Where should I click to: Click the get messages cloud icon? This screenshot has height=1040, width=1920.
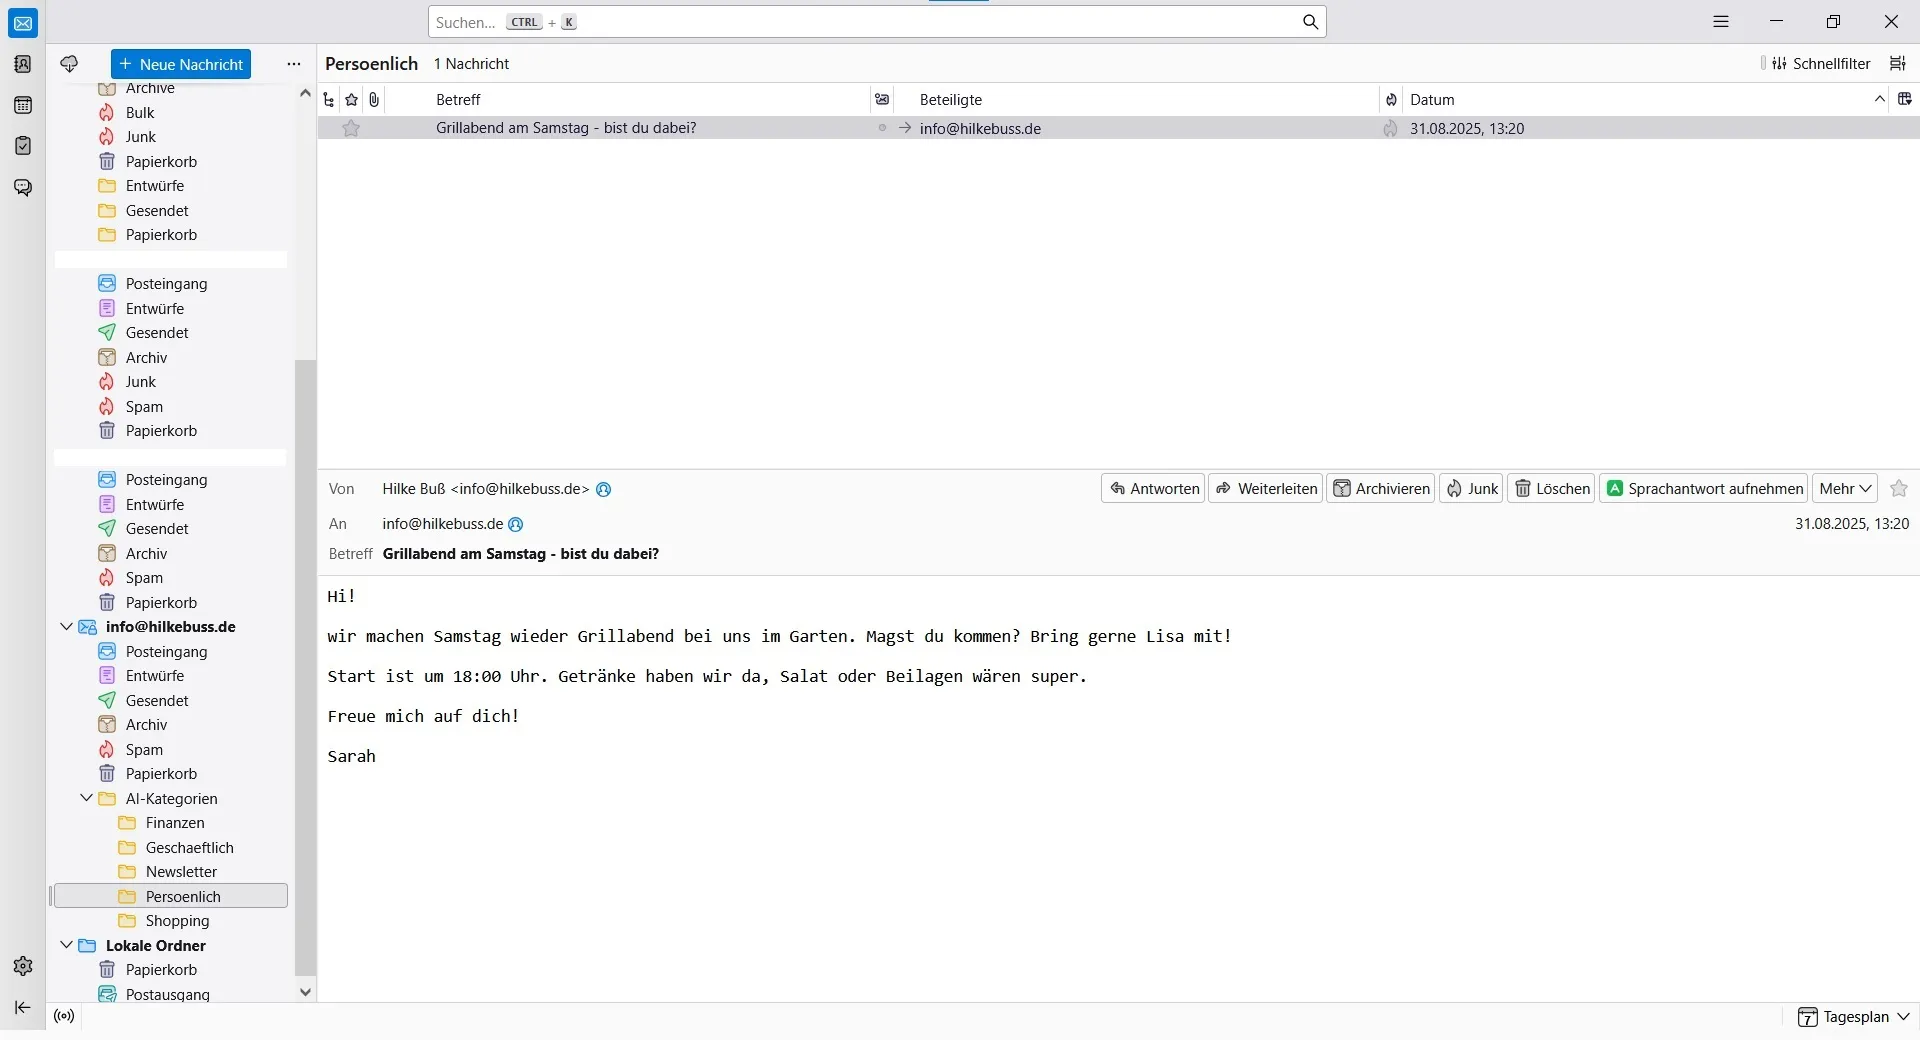(69, 64)
